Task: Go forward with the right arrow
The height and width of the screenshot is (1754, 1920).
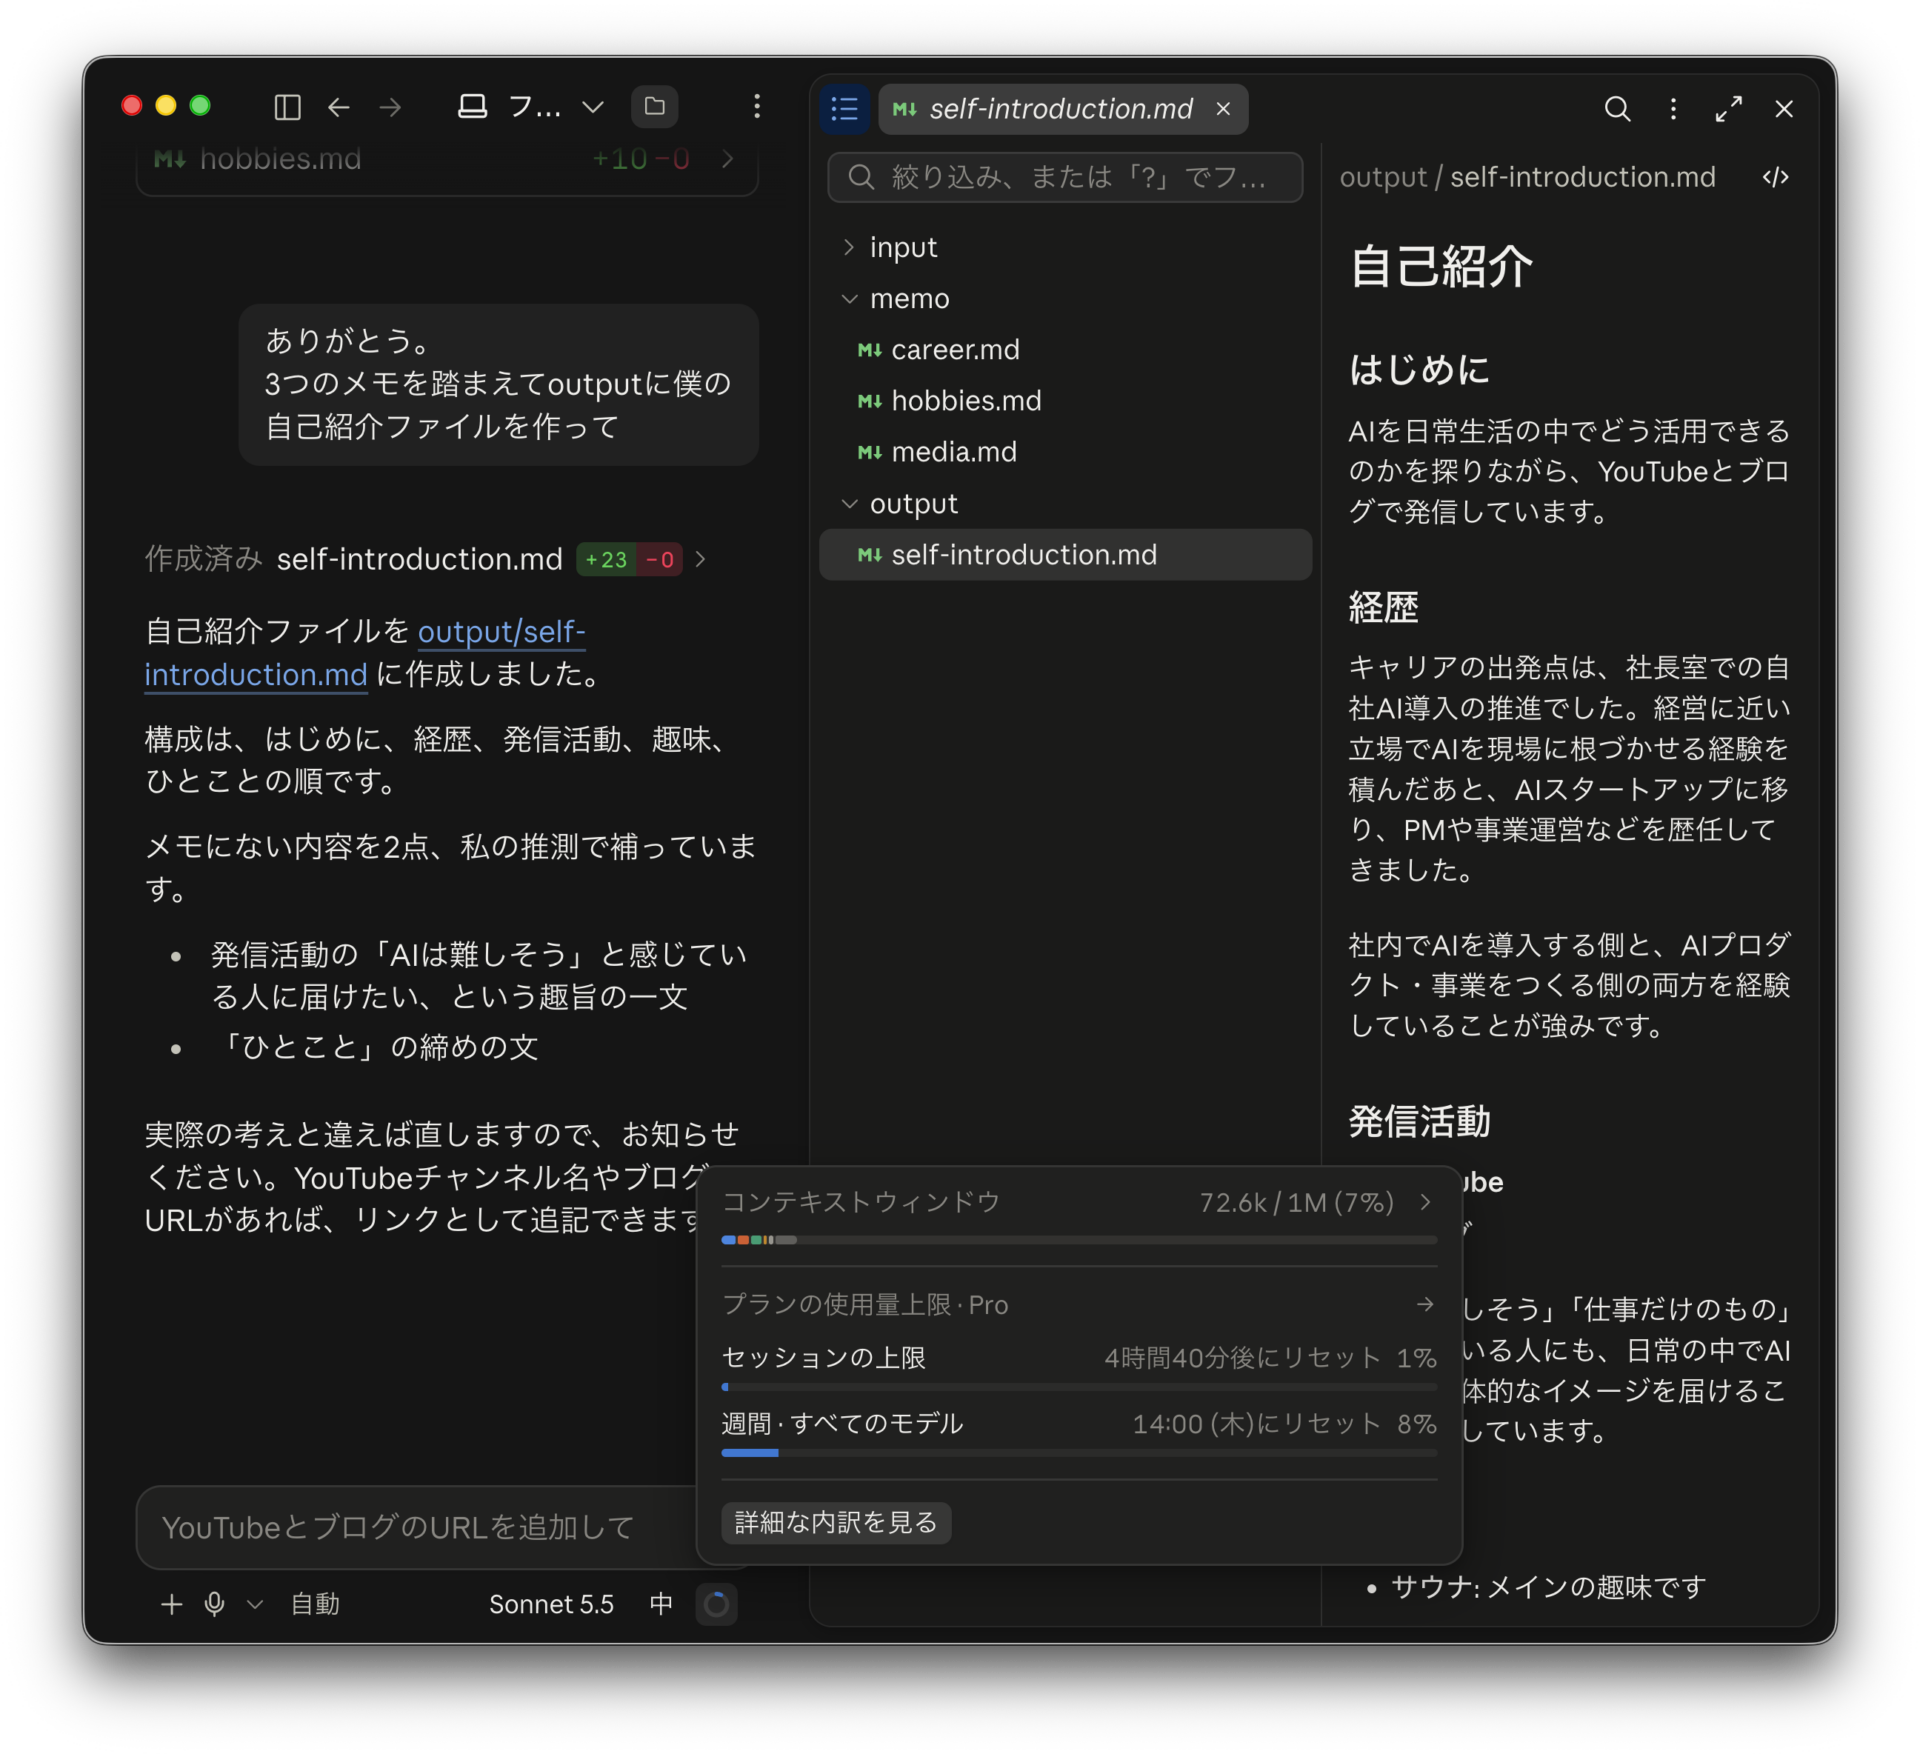Action: (x=391, y=107)
